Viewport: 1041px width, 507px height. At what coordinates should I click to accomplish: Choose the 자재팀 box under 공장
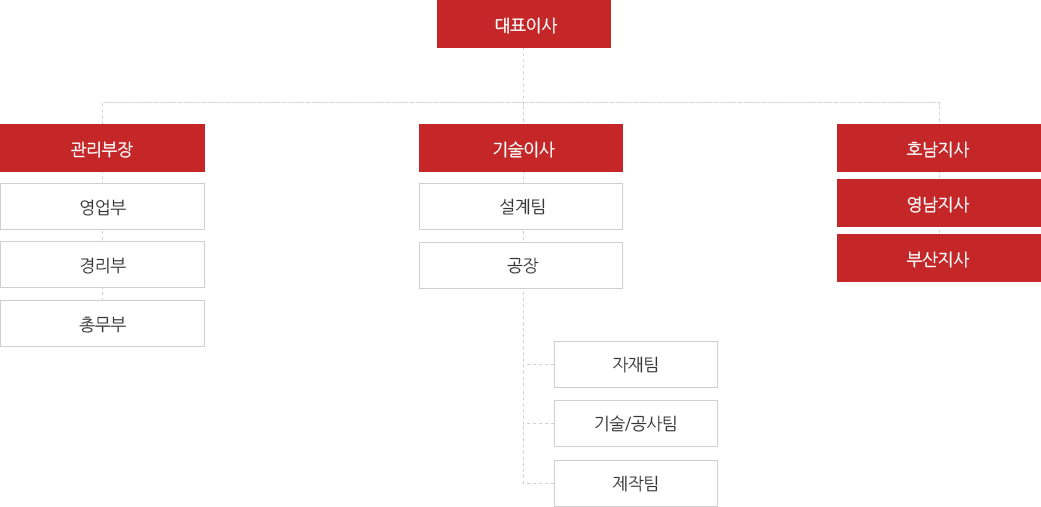(x=636, y=364)
